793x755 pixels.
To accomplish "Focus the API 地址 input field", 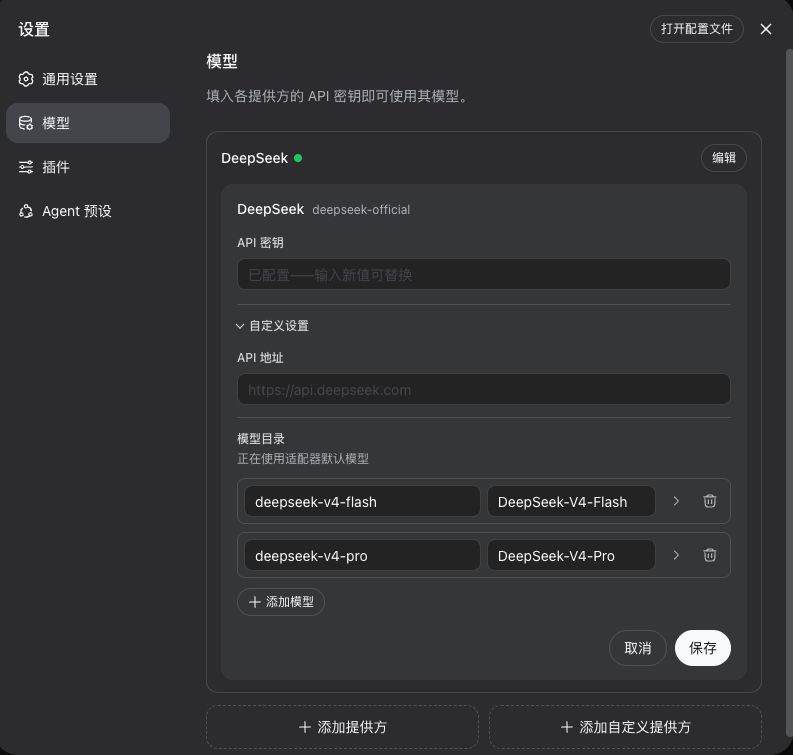I will (483, 389).
